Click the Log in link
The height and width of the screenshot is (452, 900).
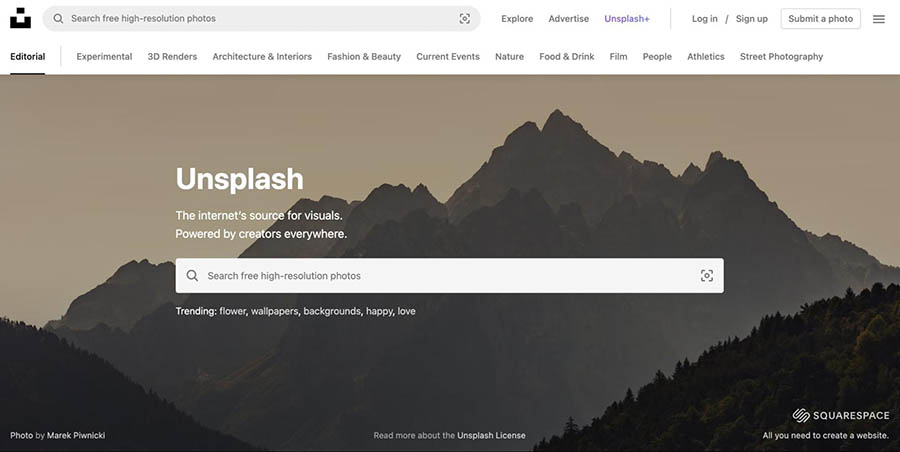705,19
